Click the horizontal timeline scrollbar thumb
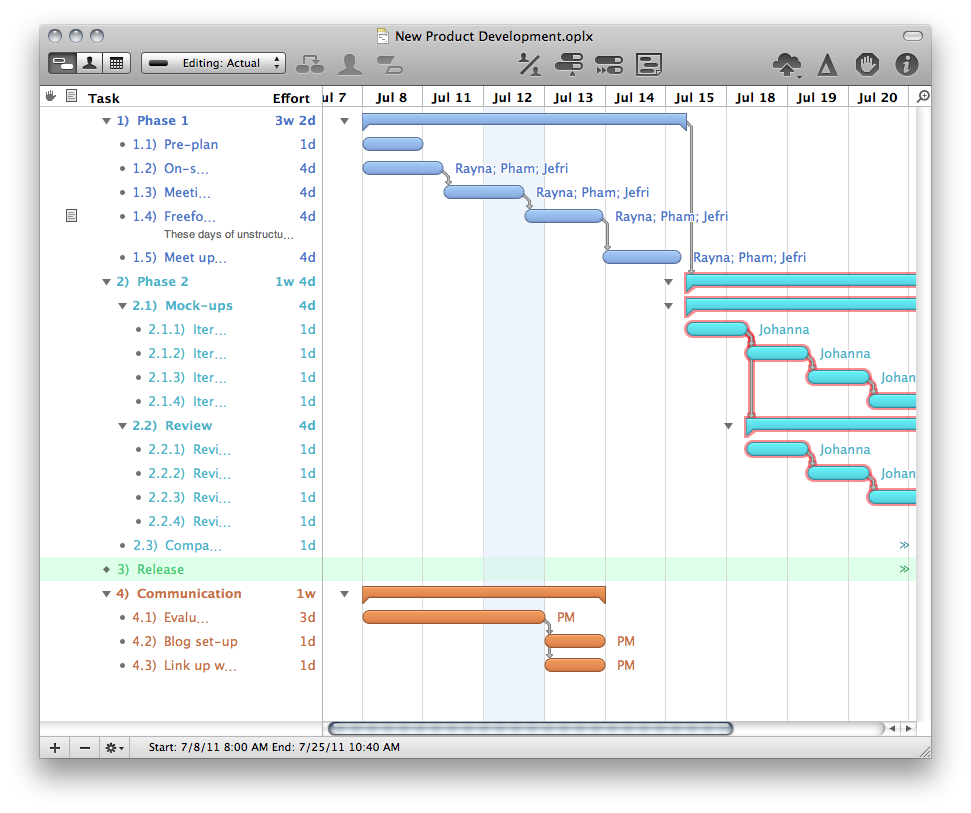The width and height of the screenshot is (971, 813). click(530, 729)
